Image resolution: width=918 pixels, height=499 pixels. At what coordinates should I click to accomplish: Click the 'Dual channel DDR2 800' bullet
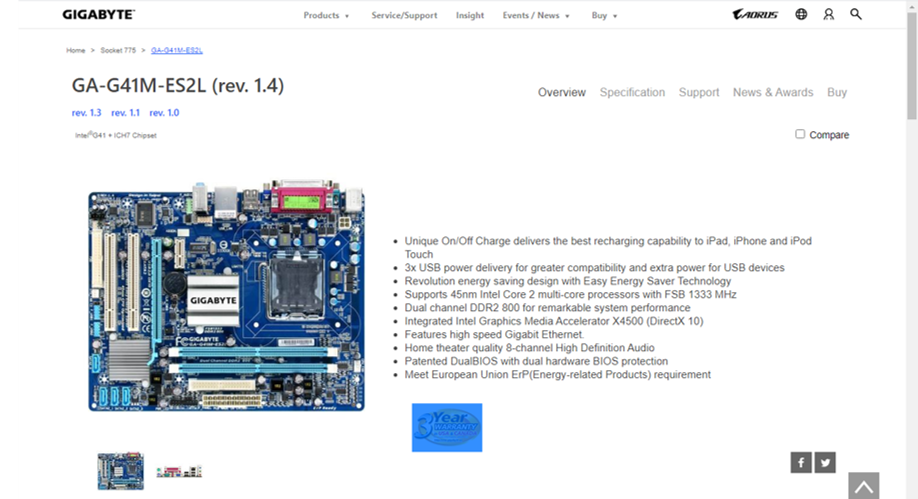coord(547,308)
